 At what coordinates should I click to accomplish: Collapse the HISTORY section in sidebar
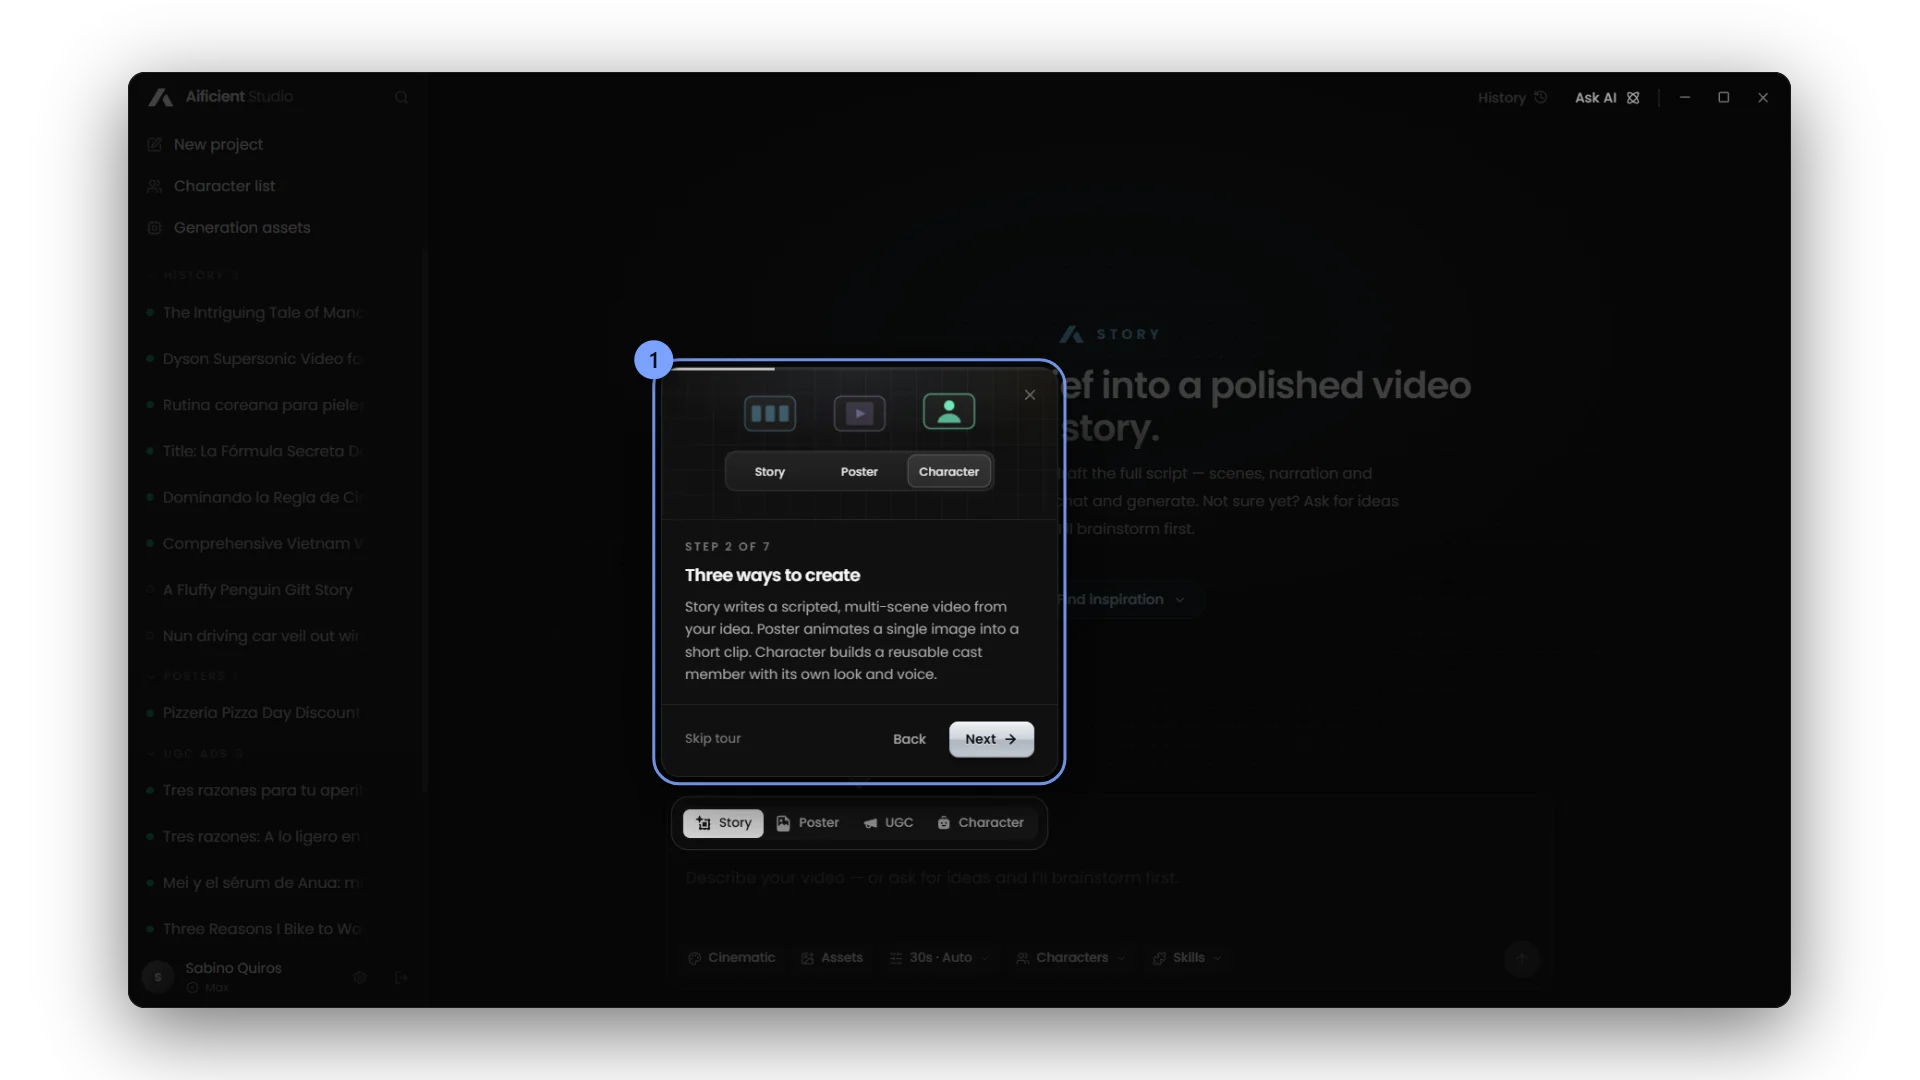point(193,275)
